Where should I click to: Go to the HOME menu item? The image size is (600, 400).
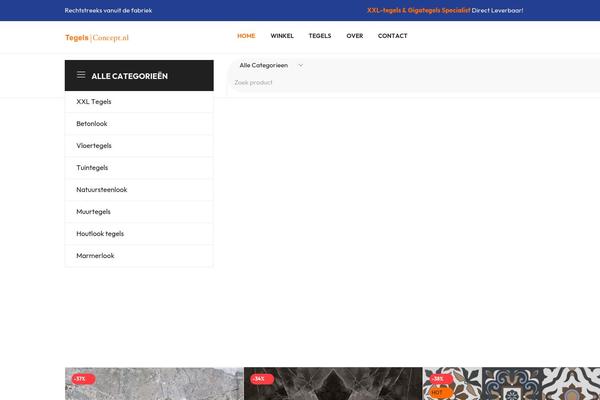pyautogui.click(x=246, y=36)
